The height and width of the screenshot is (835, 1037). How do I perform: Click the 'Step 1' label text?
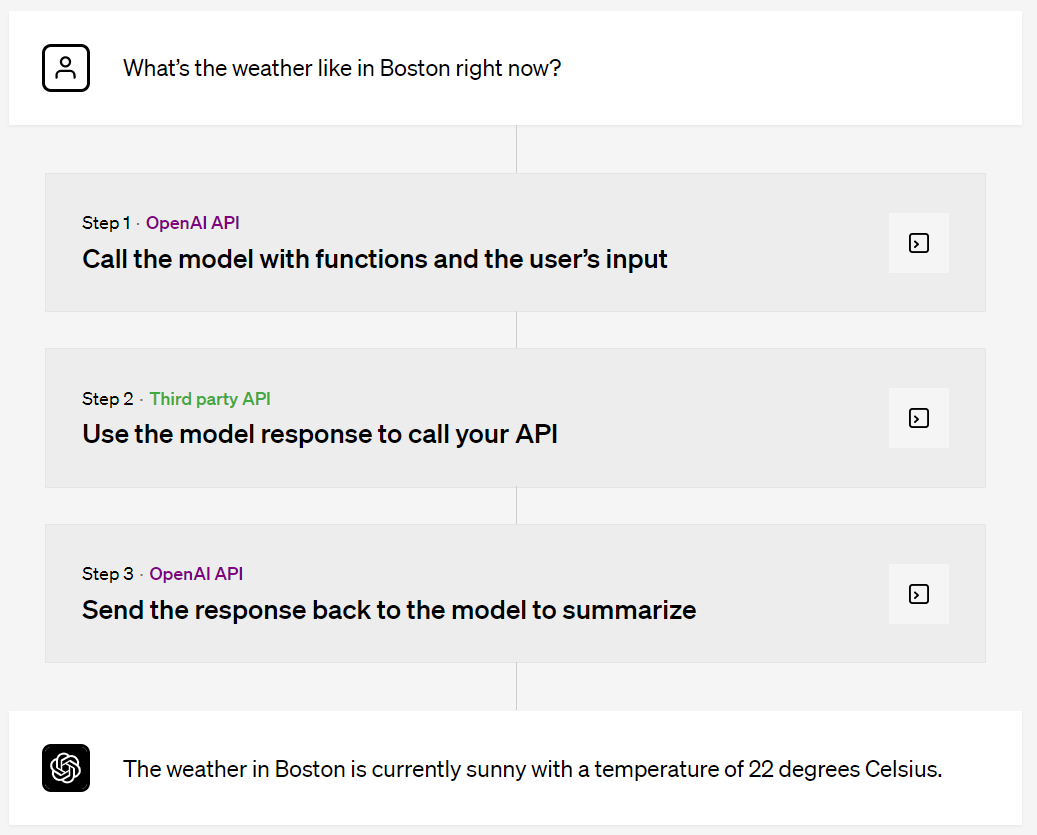(106, 223)
